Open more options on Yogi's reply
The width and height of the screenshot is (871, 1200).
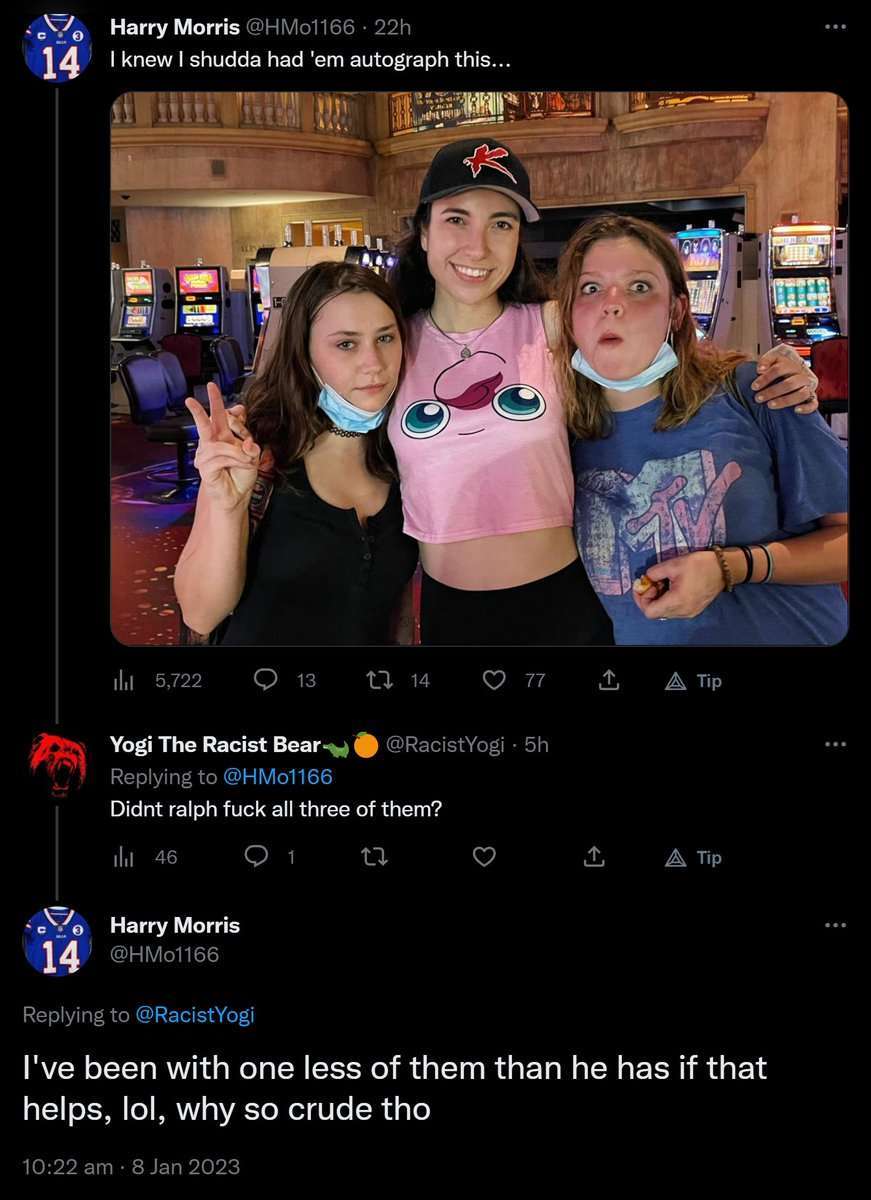[x=835, y=744]
